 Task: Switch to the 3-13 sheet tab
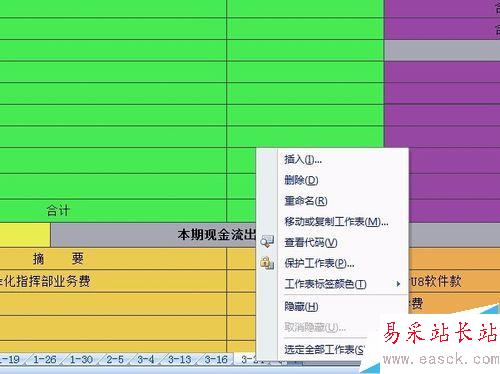point(180,360)
